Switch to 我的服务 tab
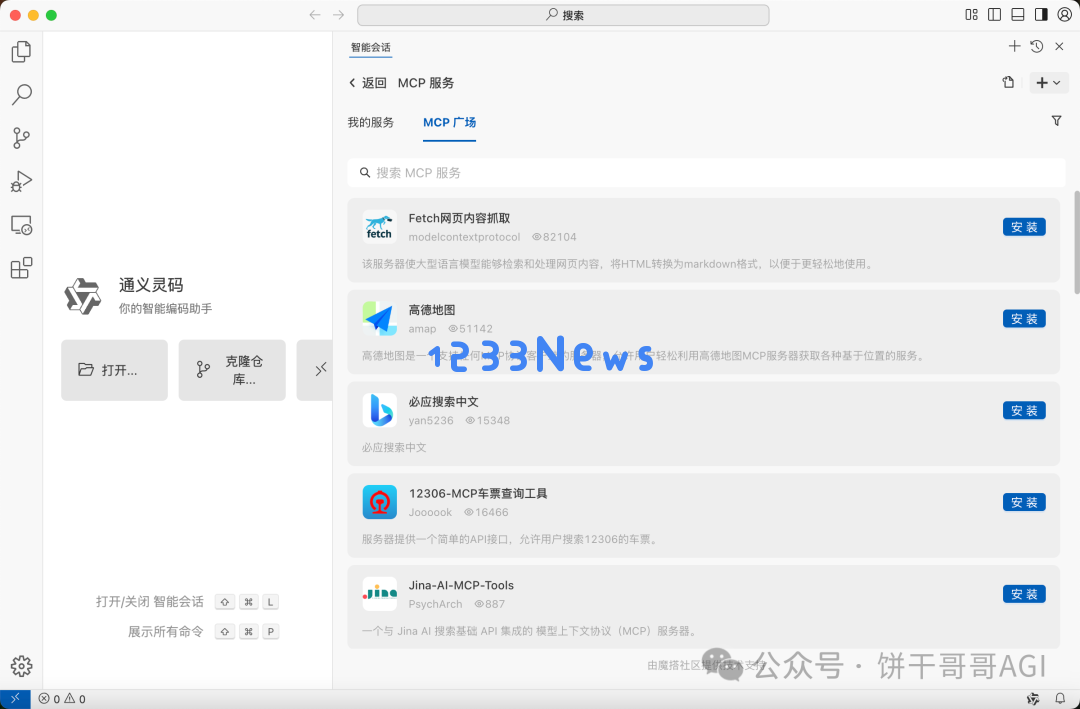This screenshot has height=709, width=1080. (x=371, y=123)
